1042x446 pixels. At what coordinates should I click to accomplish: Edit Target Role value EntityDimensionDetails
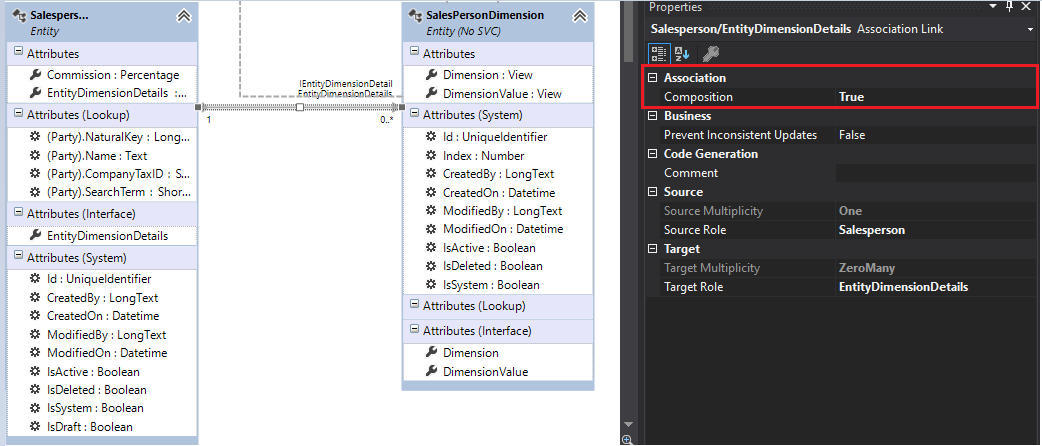click(x=903, y=287)
